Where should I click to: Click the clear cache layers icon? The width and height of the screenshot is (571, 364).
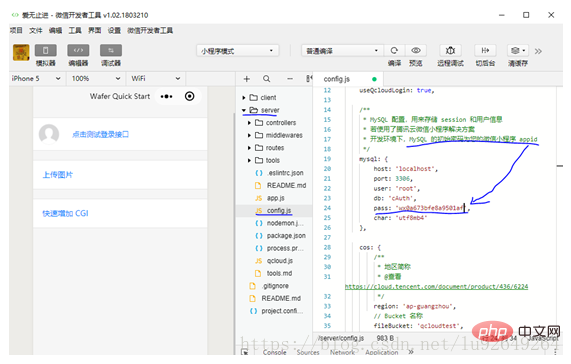tap(517, 51)
